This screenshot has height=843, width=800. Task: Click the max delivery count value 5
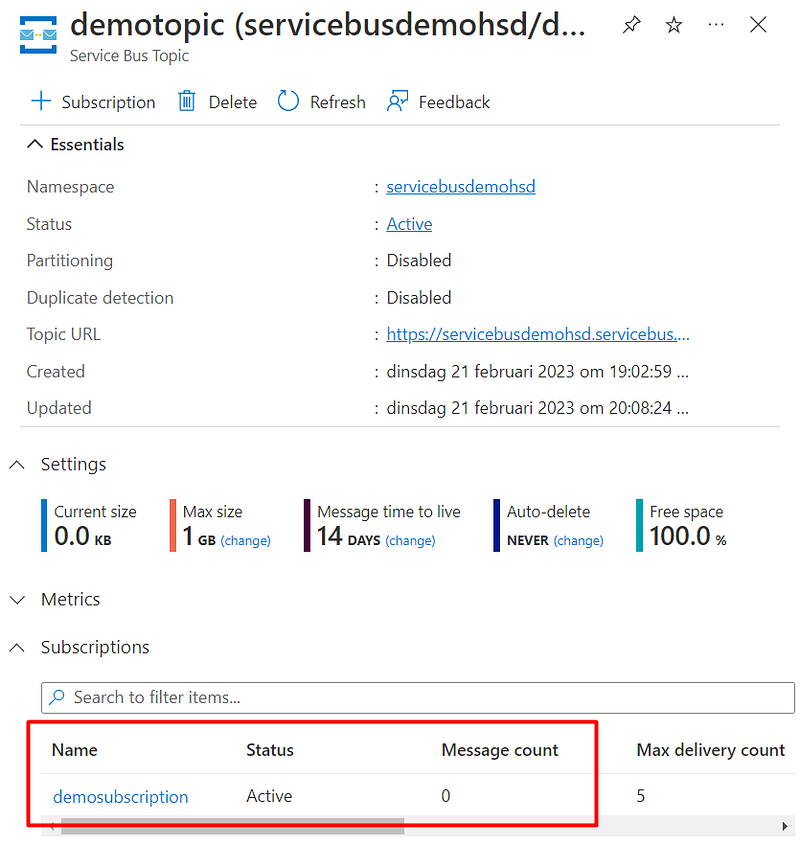pyautogui.click(x=641, y=796)
